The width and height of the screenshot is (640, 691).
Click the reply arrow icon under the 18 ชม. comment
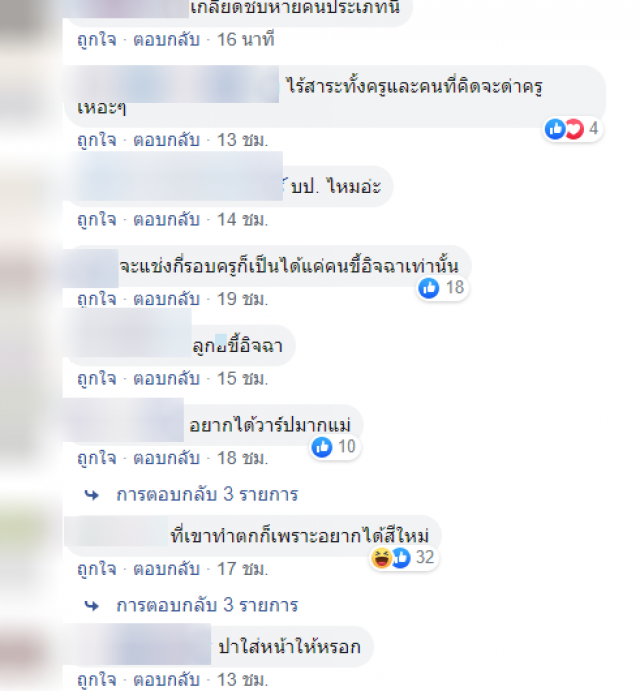click(x=92, y=495)
